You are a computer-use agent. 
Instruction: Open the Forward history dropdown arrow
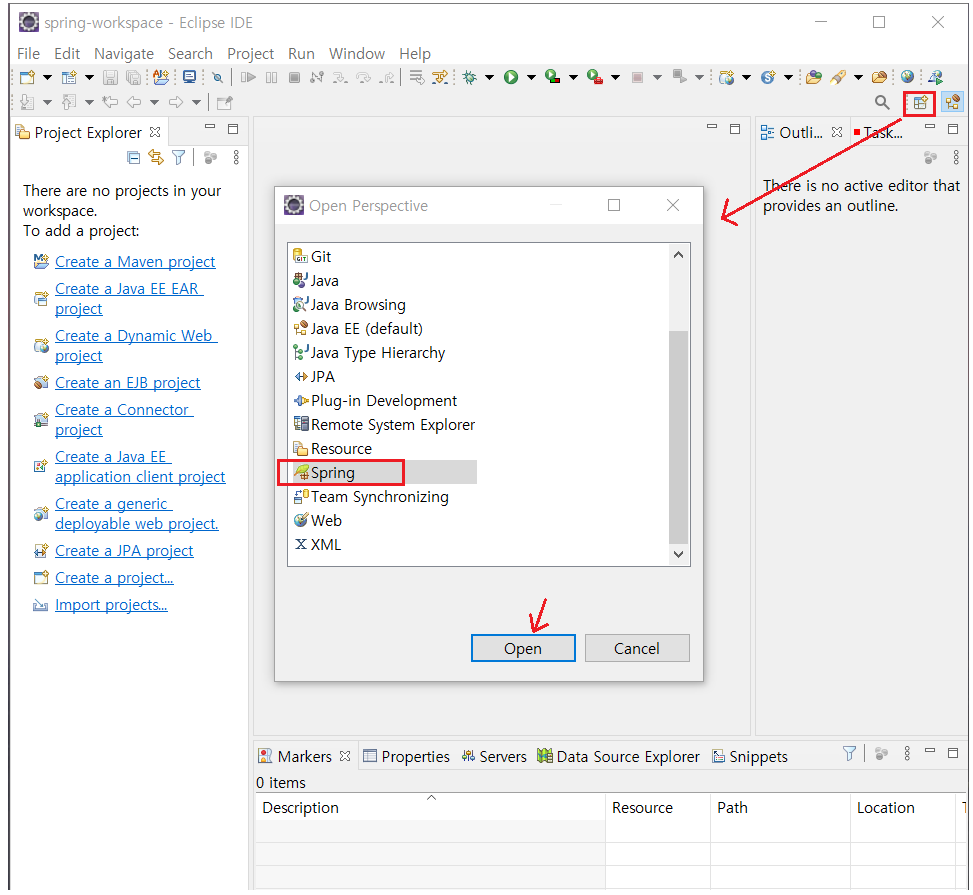[196, 102]
